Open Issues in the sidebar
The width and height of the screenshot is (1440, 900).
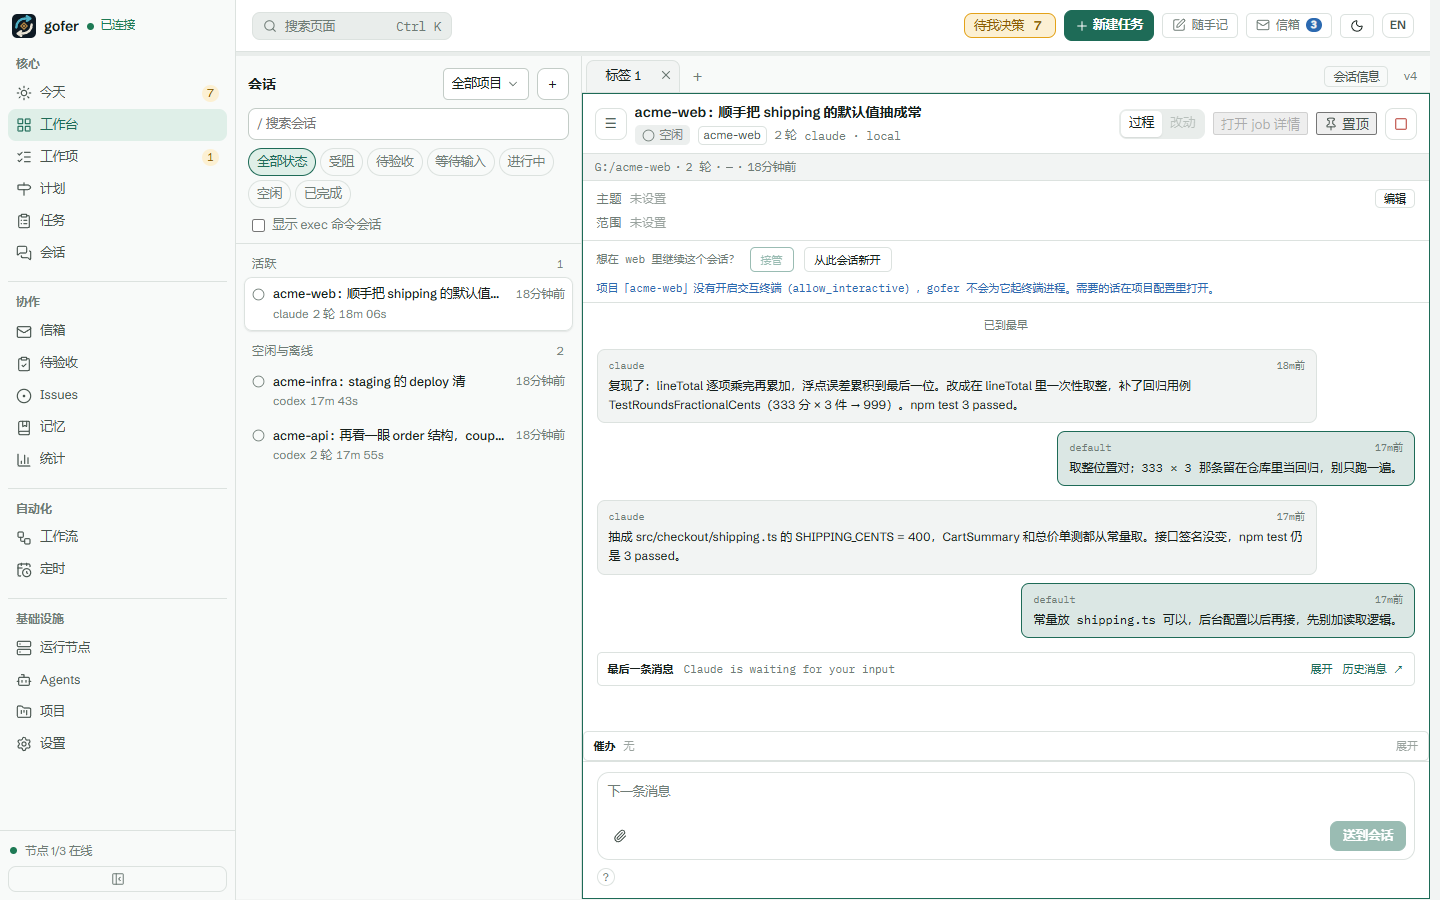[117, 395]
